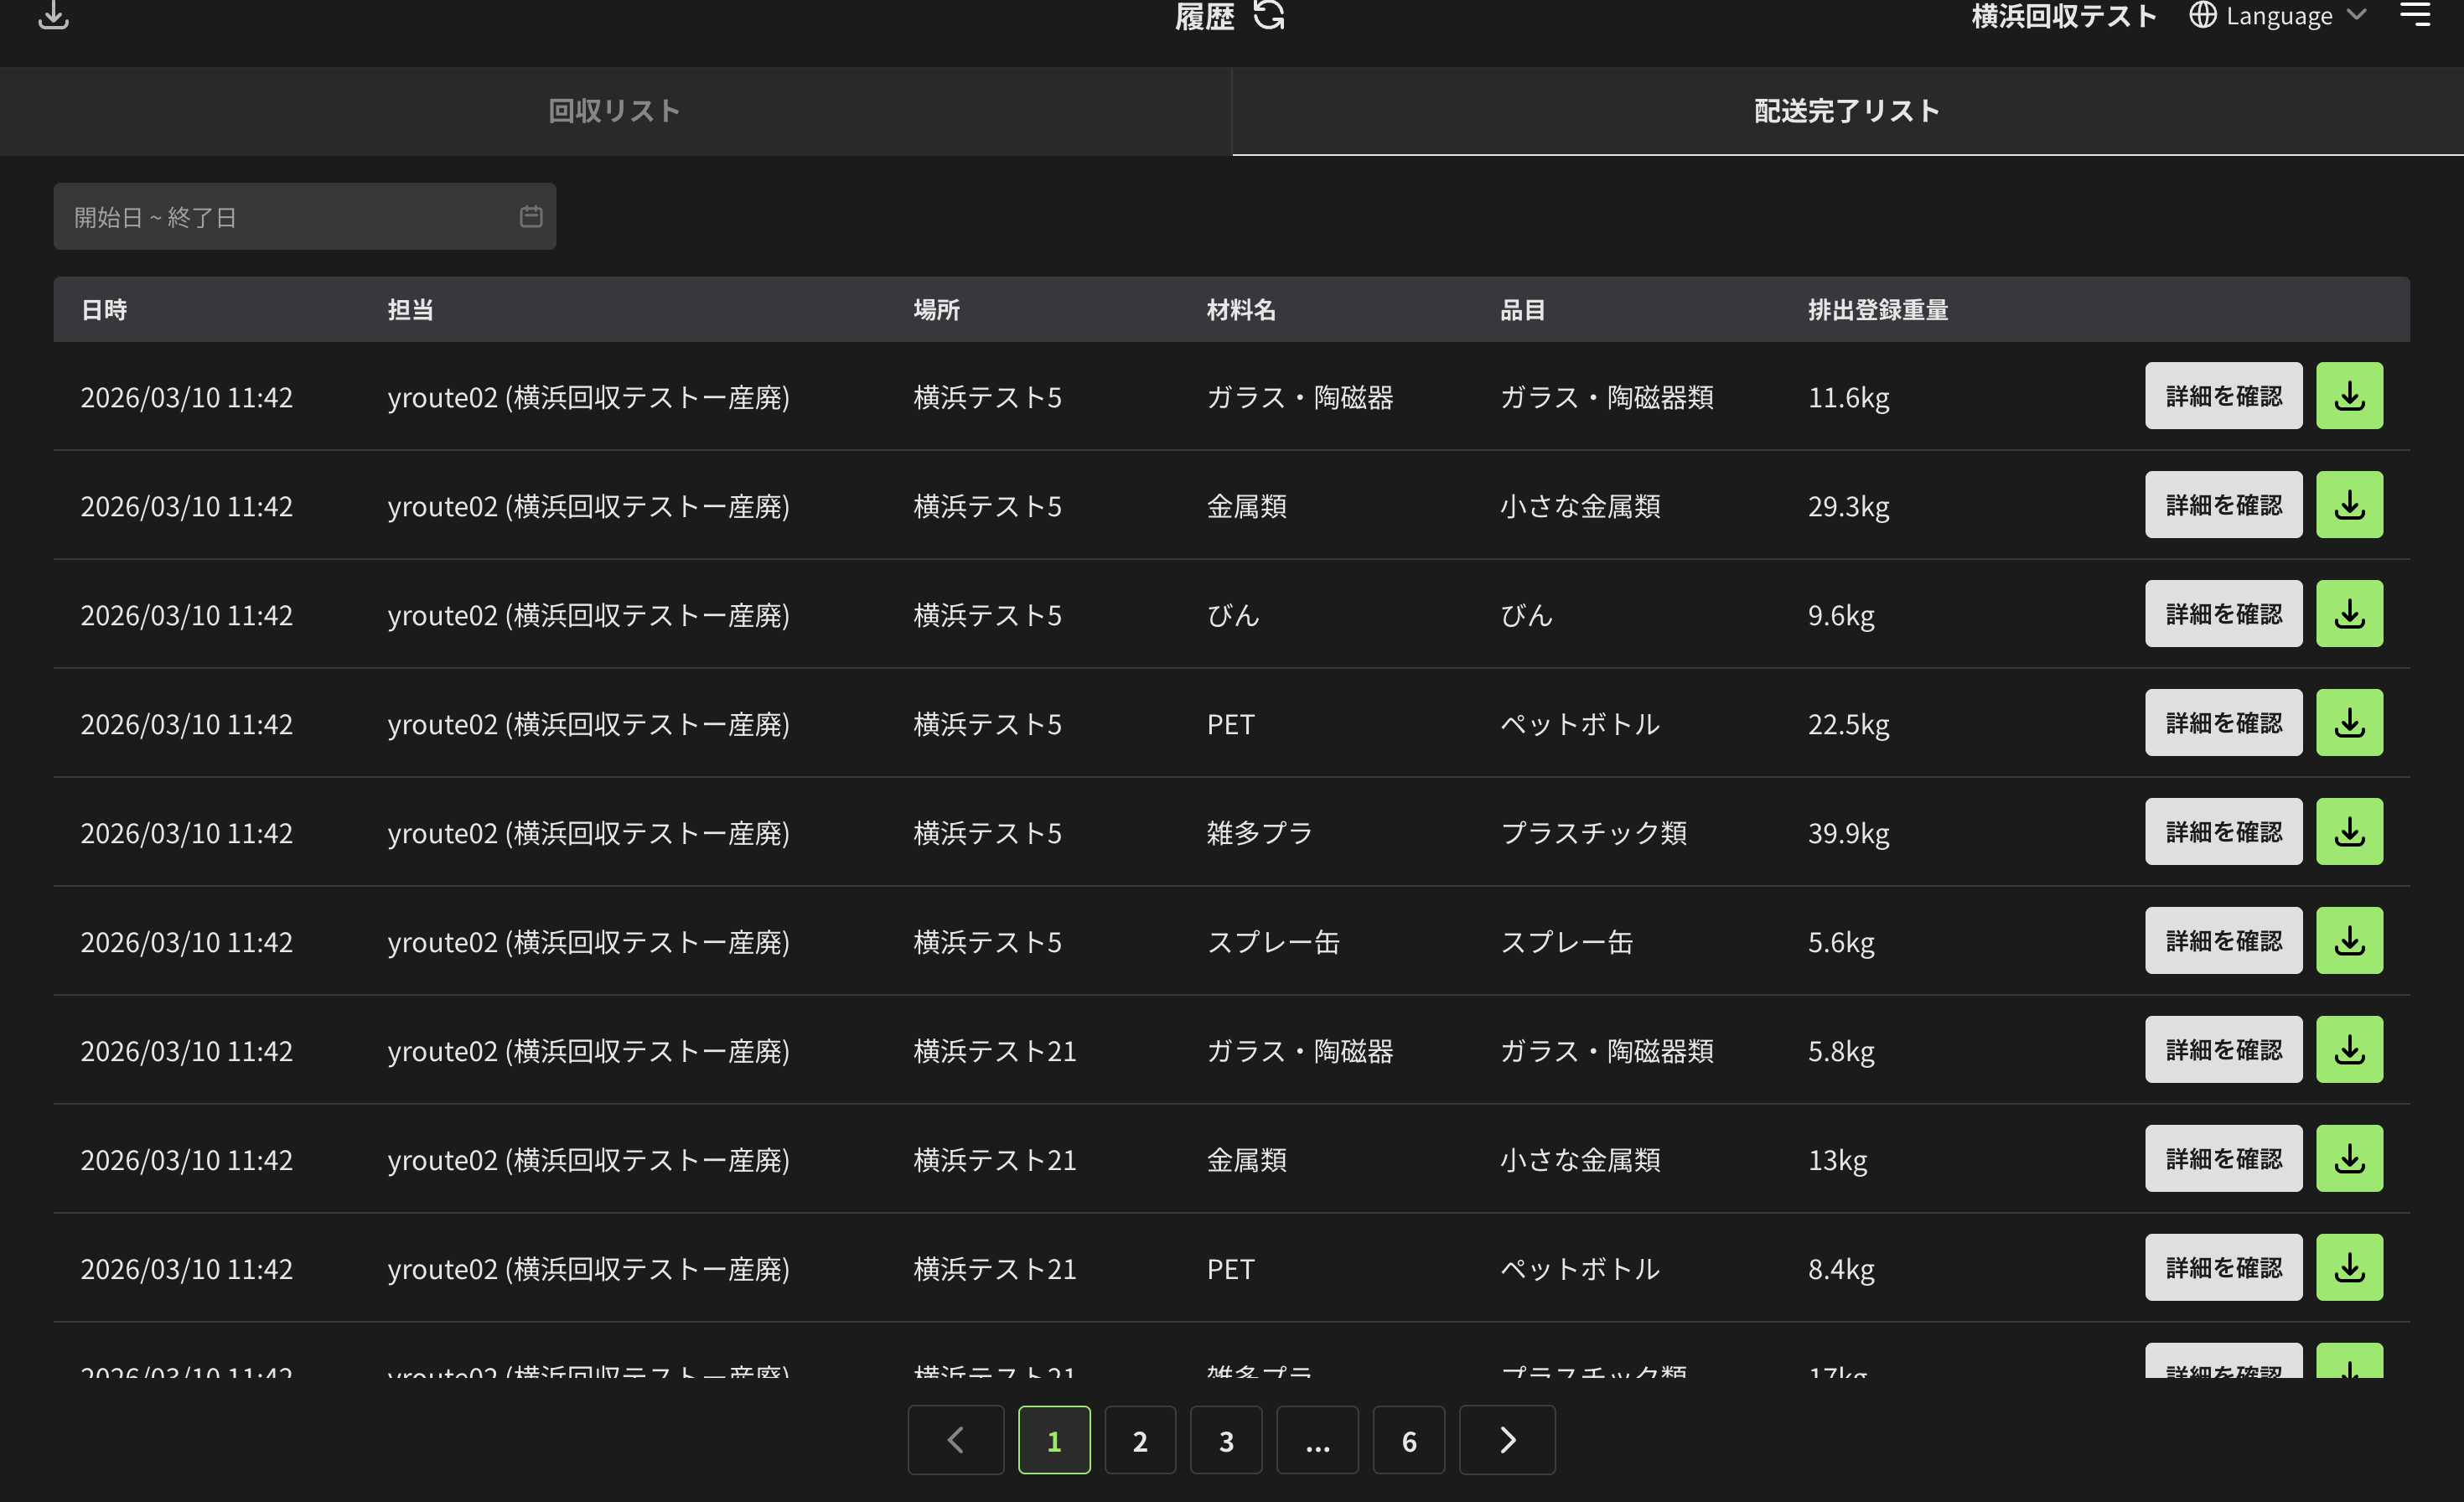The image size is (2464, 1502).
Task: Click the 11.6kg weight value
Action: 1849,398
